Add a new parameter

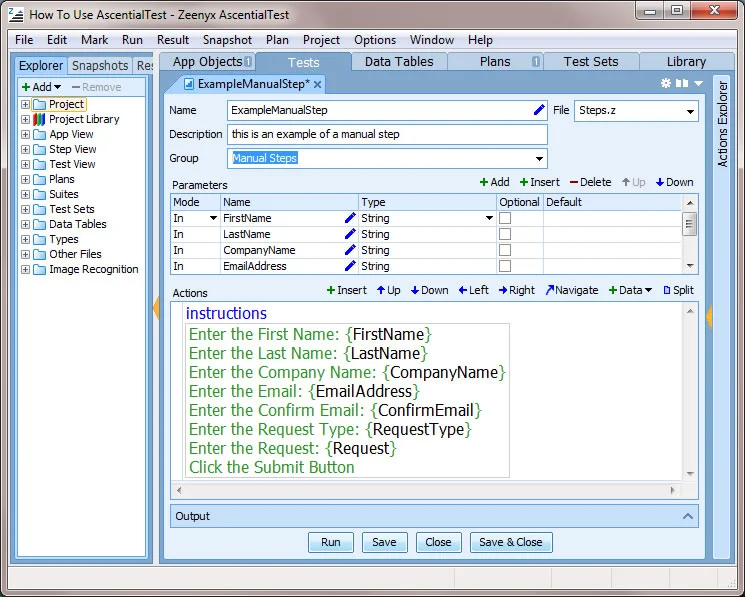495,182
